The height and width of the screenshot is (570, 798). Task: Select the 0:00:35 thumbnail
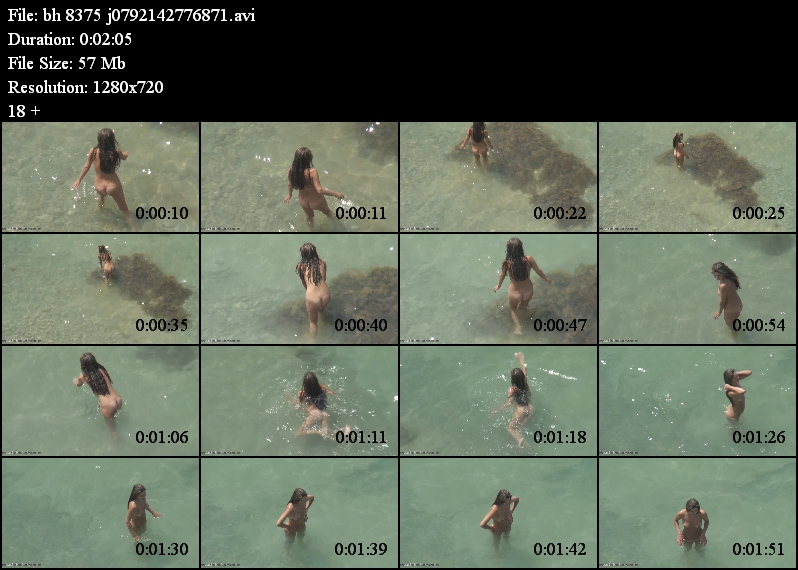(x=101, y=289)
